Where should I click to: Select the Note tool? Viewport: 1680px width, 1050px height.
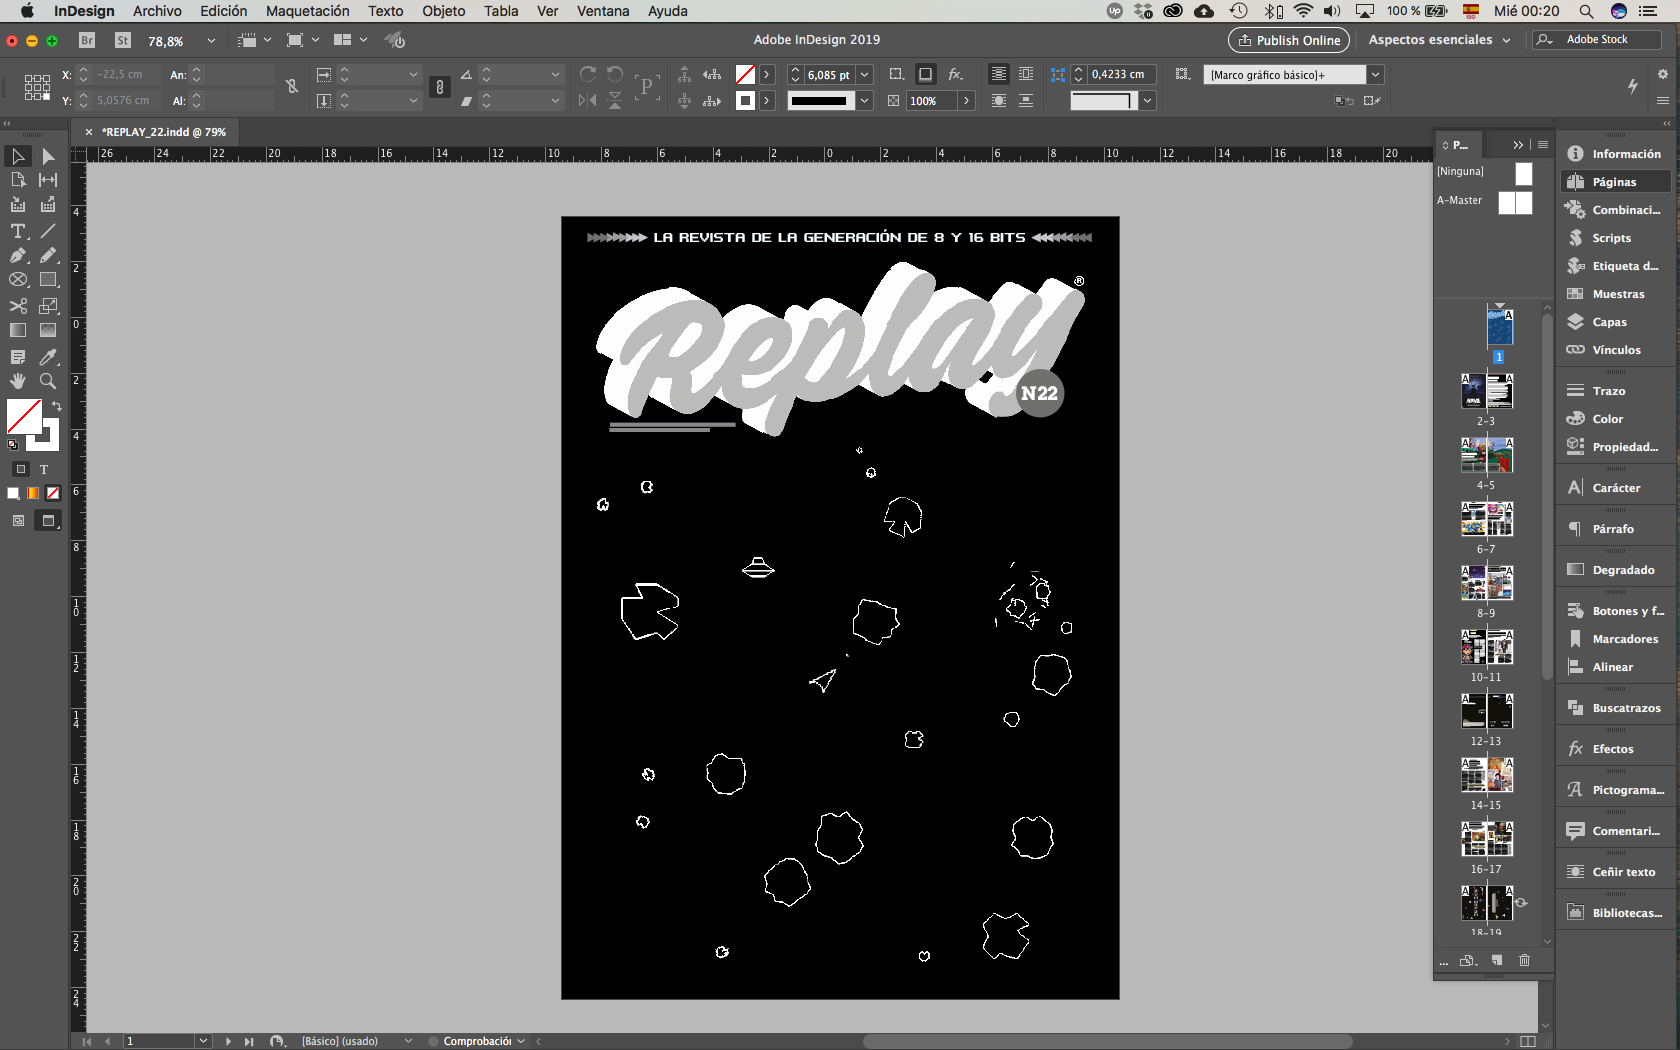pyautogui.click(x=18, y=357)
